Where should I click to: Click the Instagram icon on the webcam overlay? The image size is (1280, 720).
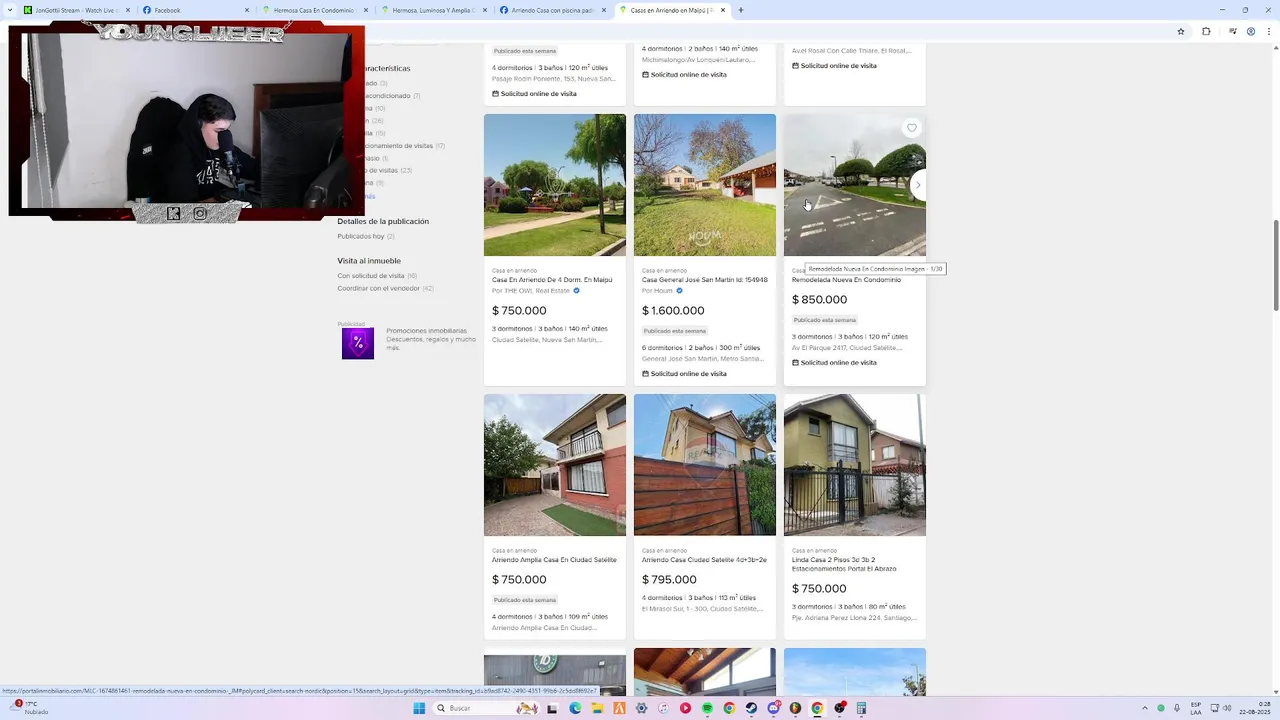[x=200, y=213]
